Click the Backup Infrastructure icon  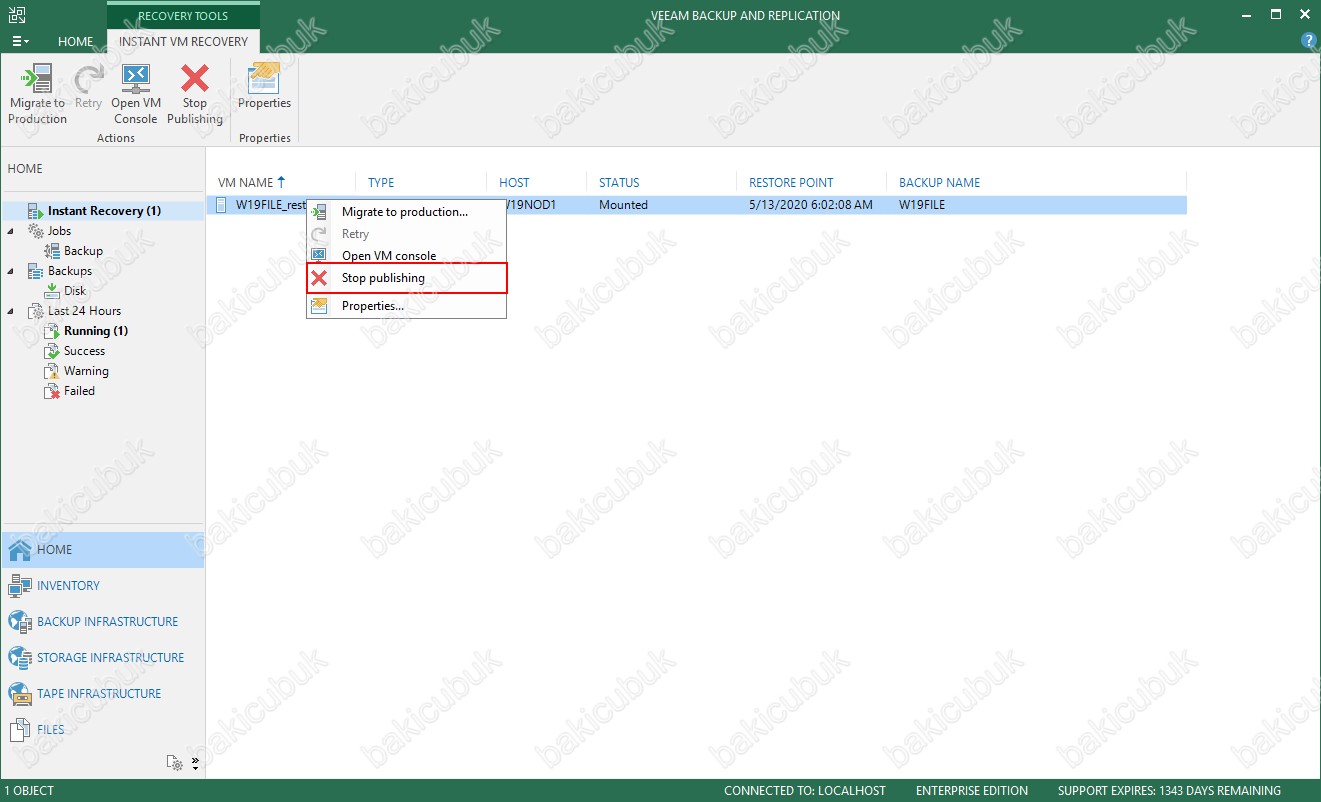[x=20, y=622]
